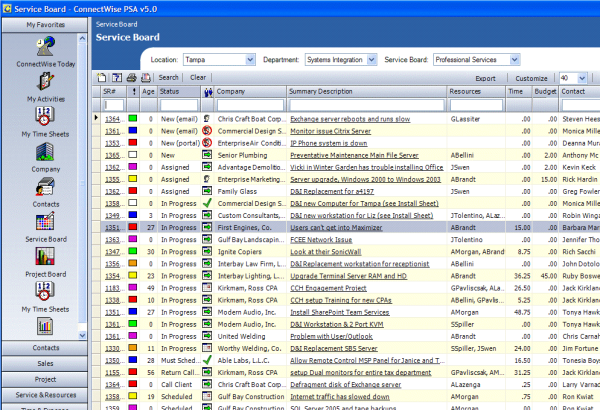Sort by the priority exclamation column header
Viewport: 600px width, 410px height.
[133, 92]
